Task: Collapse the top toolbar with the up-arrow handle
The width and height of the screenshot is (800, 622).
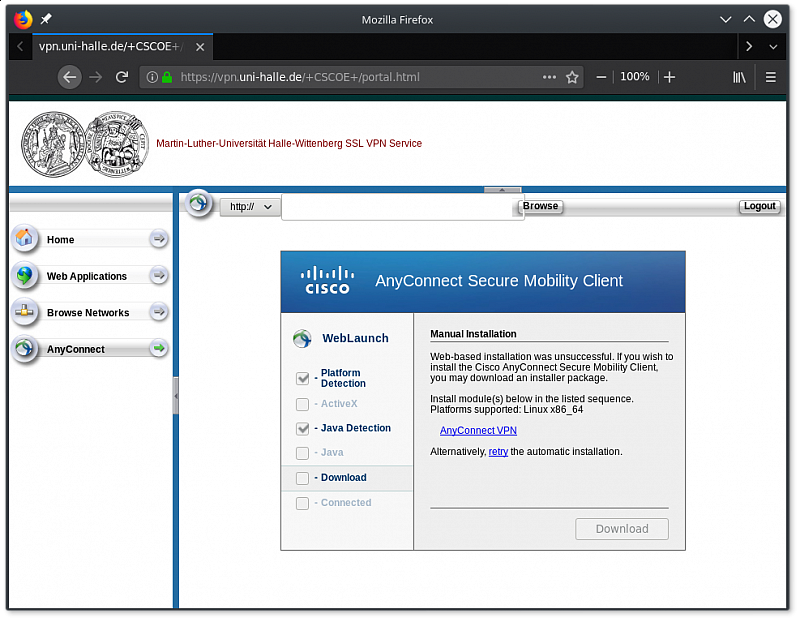Action: click(x=503, y=190)
